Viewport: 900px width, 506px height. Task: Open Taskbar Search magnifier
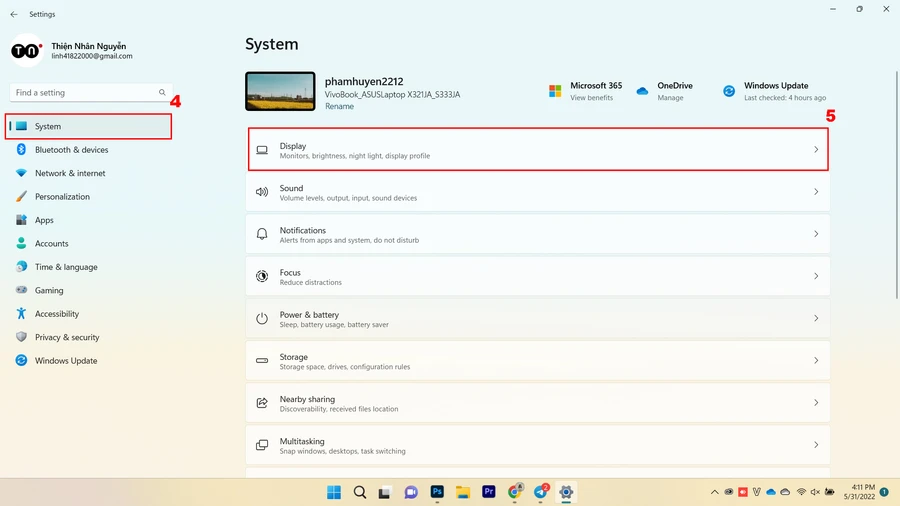[359, 492]
